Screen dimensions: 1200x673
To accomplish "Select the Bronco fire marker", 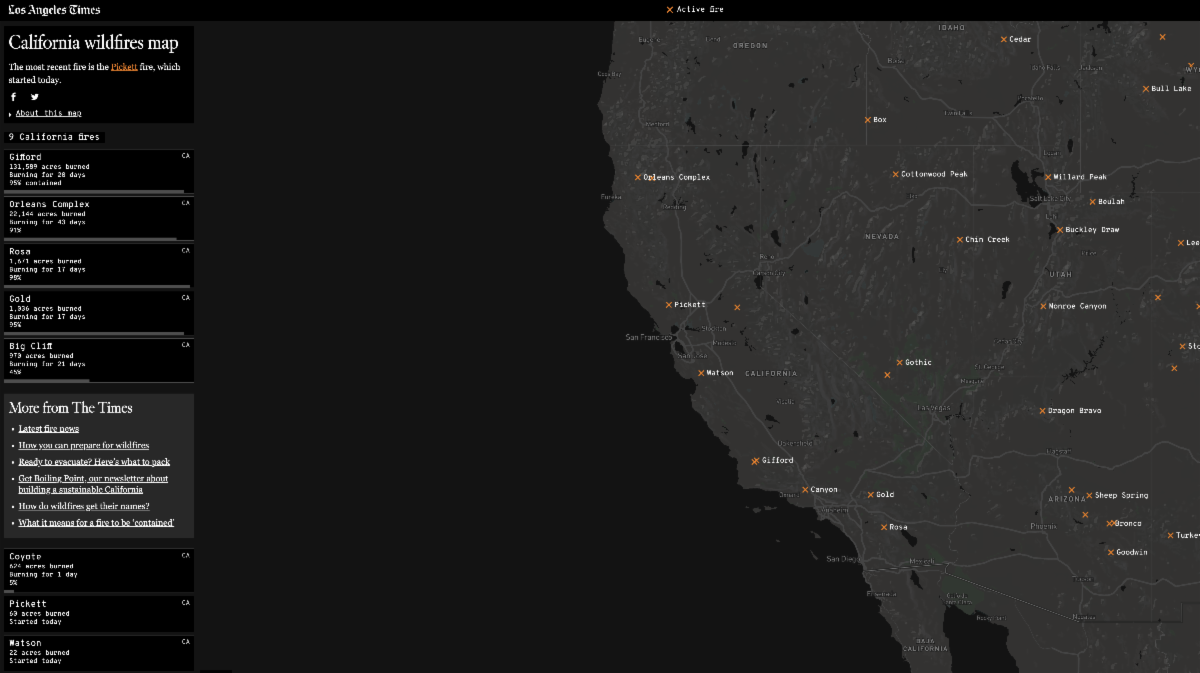I will 1111,523.
